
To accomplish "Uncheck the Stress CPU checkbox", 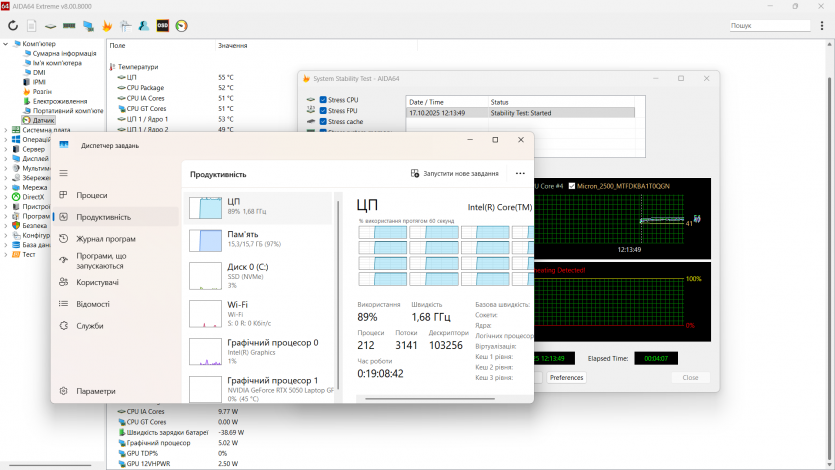I will (x=323, y=100).
